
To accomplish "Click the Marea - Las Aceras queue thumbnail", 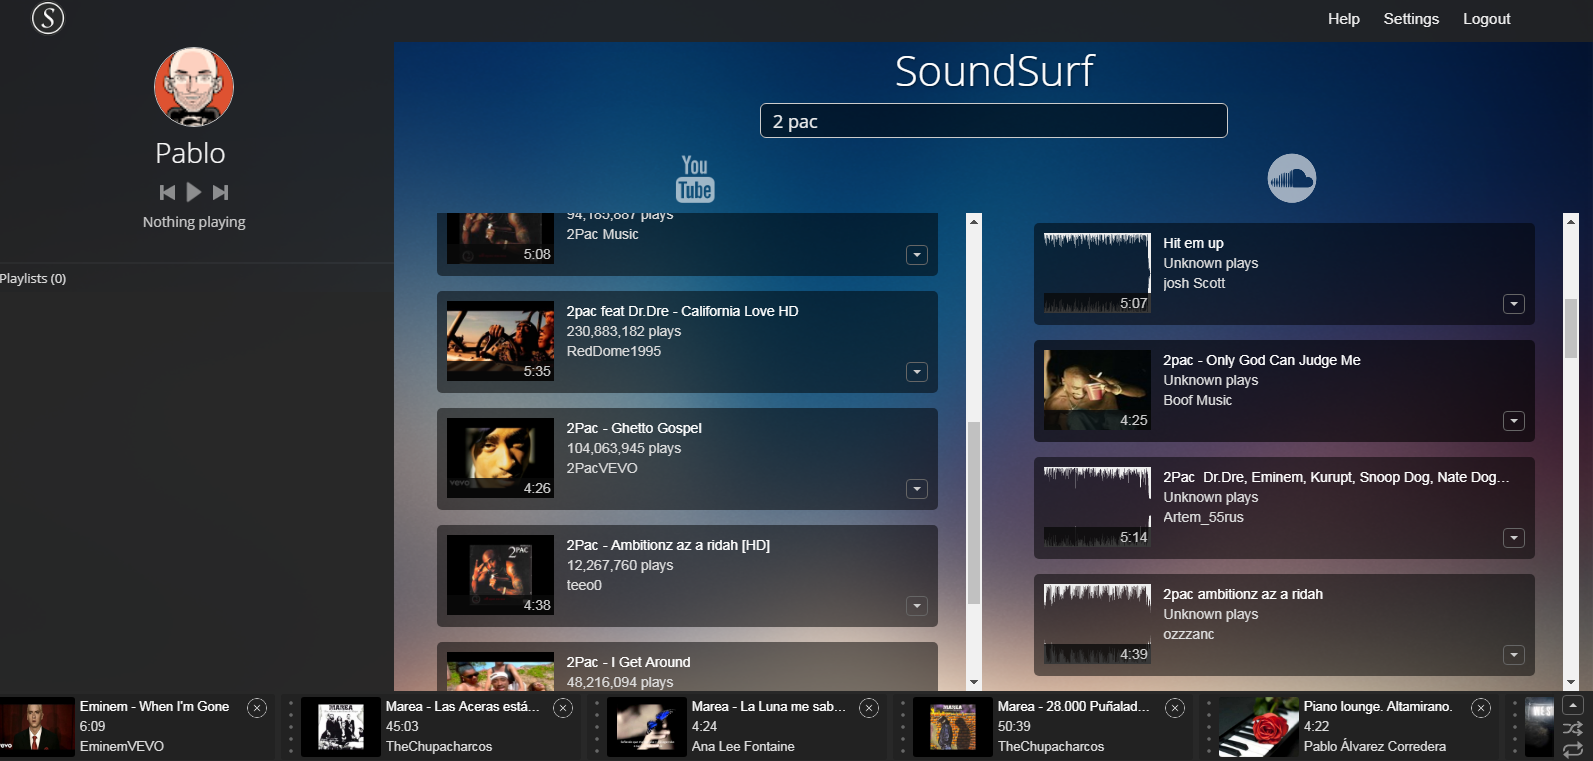I will click(341, 727).
